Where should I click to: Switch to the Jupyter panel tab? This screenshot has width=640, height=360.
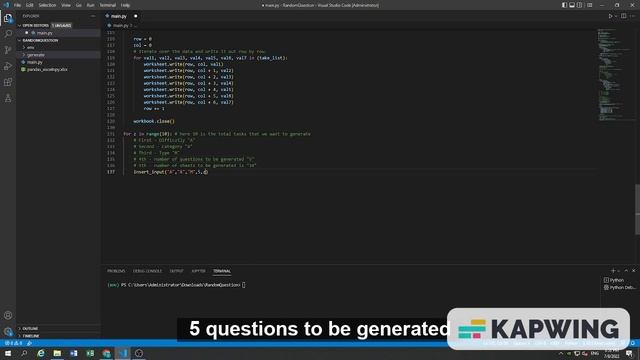click(198, 271)
